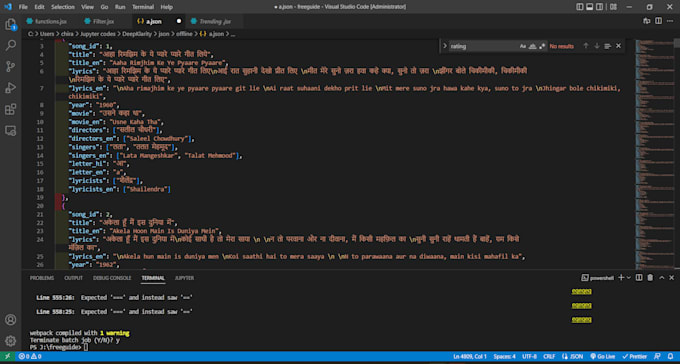680x364 pixels.
Task: Click the errors and warnings count in status bar
Action: point(30,356)
